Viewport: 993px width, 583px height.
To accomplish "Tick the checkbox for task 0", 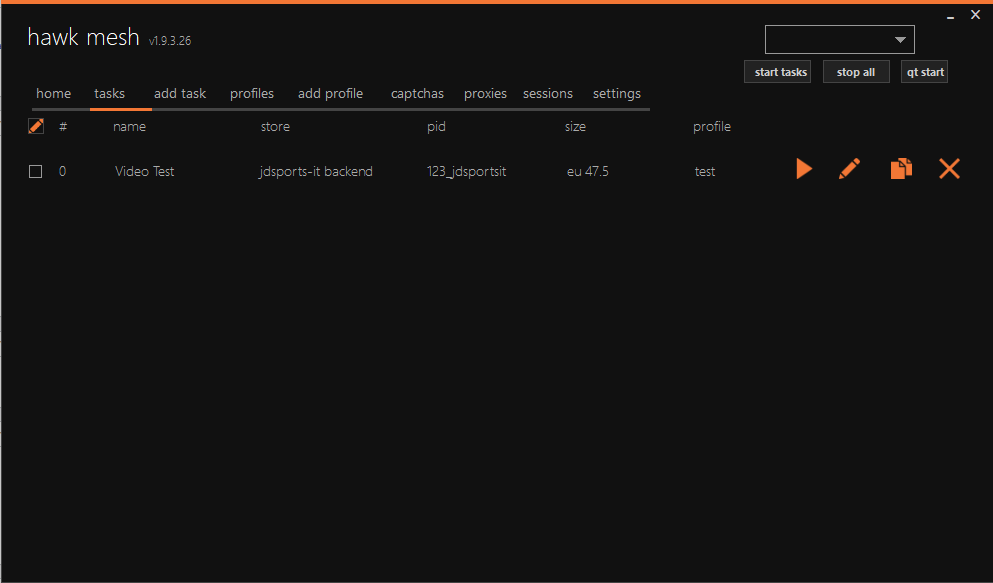I will tap(36, 172).
